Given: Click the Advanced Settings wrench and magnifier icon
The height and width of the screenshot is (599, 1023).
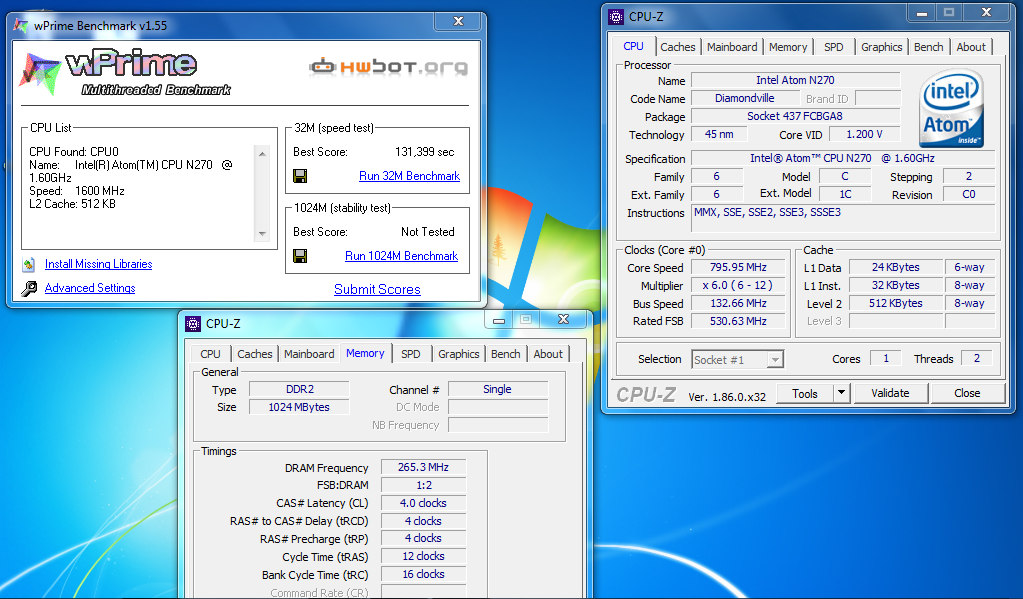Looking at the screenshot, I should tap(29, 288).
